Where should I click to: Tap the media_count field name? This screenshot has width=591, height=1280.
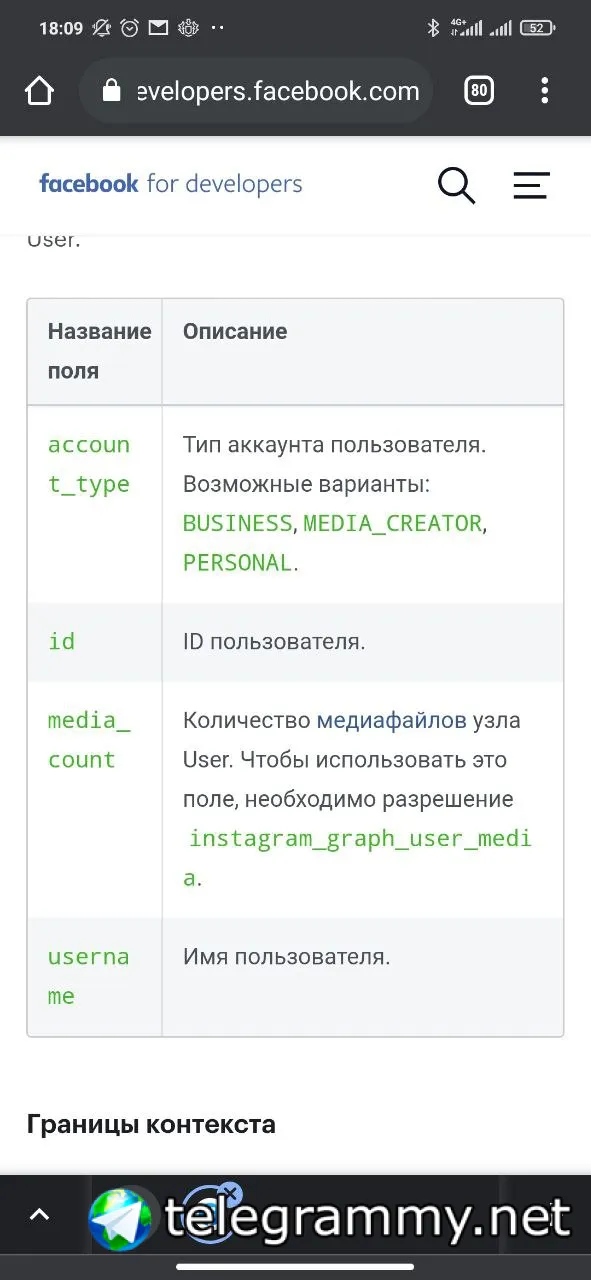tap(89, 740)
